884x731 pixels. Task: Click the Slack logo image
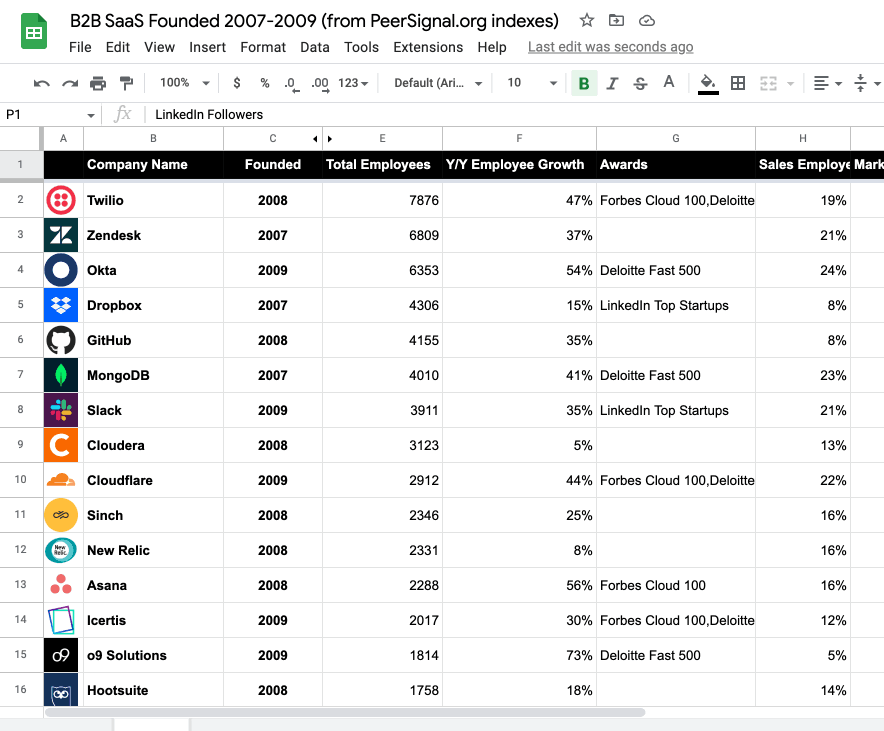point(61,410)
